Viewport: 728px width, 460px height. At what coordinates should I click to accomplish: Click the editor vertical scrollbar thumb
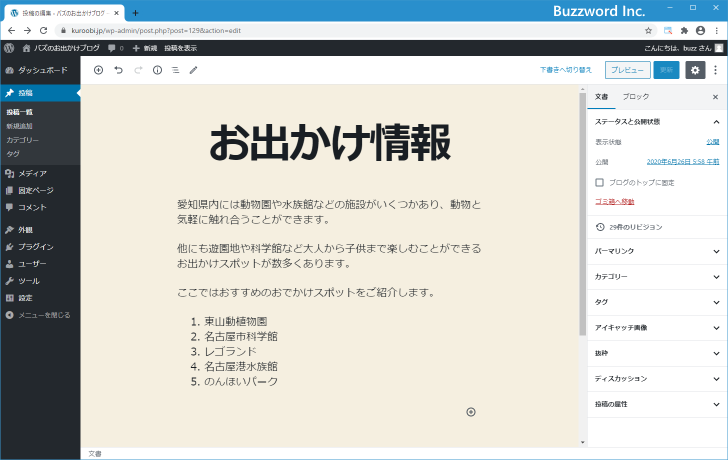583,214
